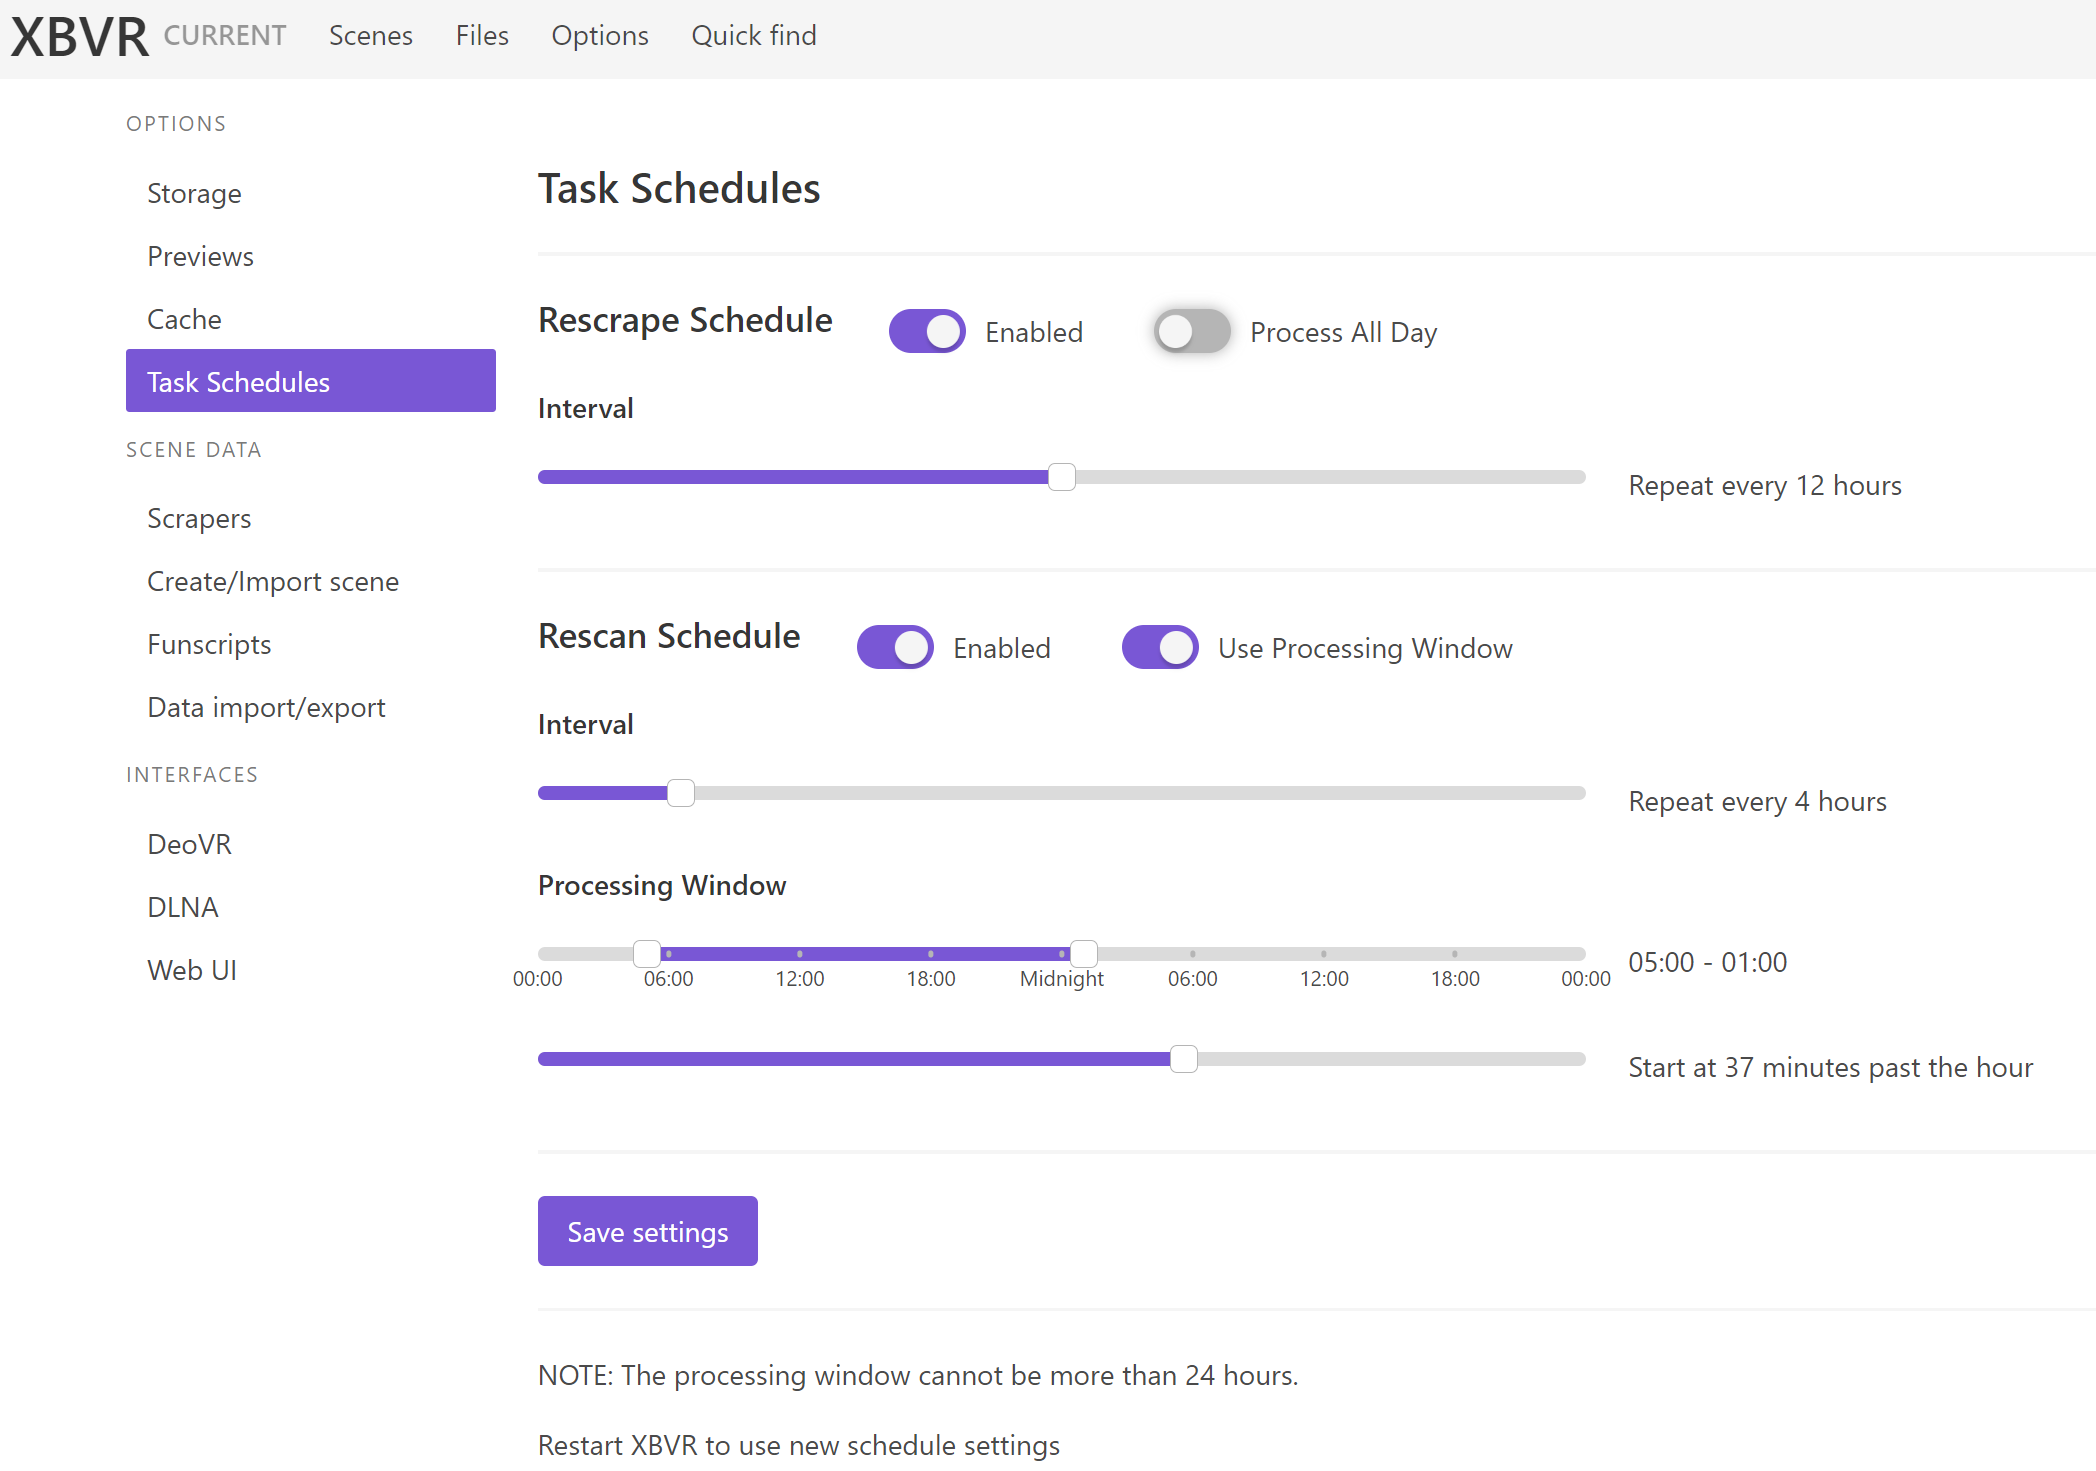This screenshot has height=1471, width=2096.
Task: Enable Process All Day for rescraping
Action: [x=1191, y=331]
